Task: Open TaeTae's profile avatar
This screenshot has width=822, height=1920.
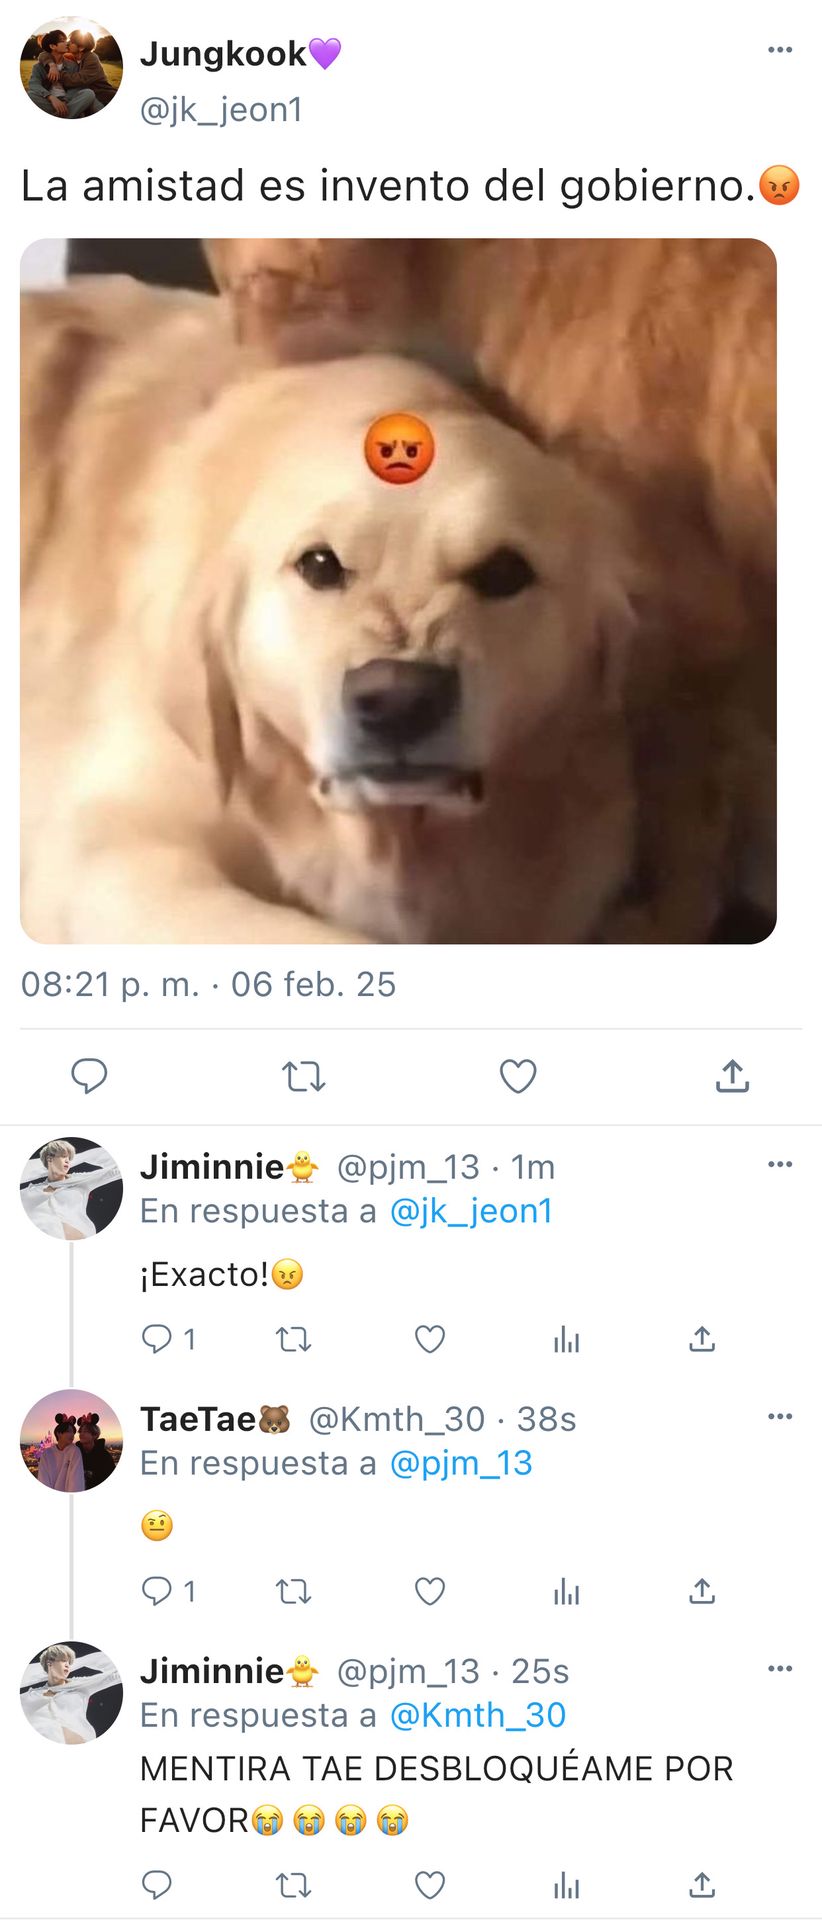Action: (71, 1440)
